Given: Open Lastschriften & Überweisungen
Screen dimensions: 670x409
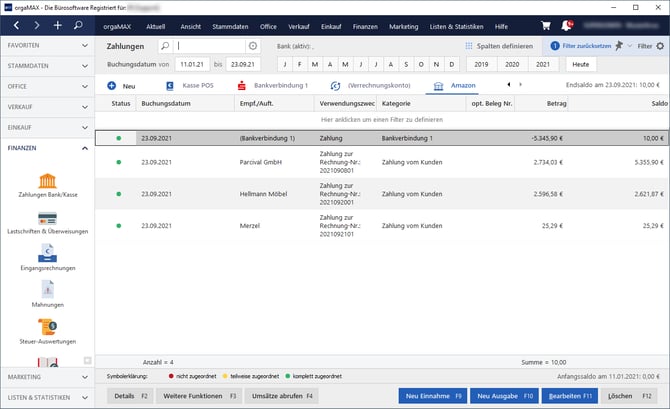Looking at the screenshot, I should (47, 223).
